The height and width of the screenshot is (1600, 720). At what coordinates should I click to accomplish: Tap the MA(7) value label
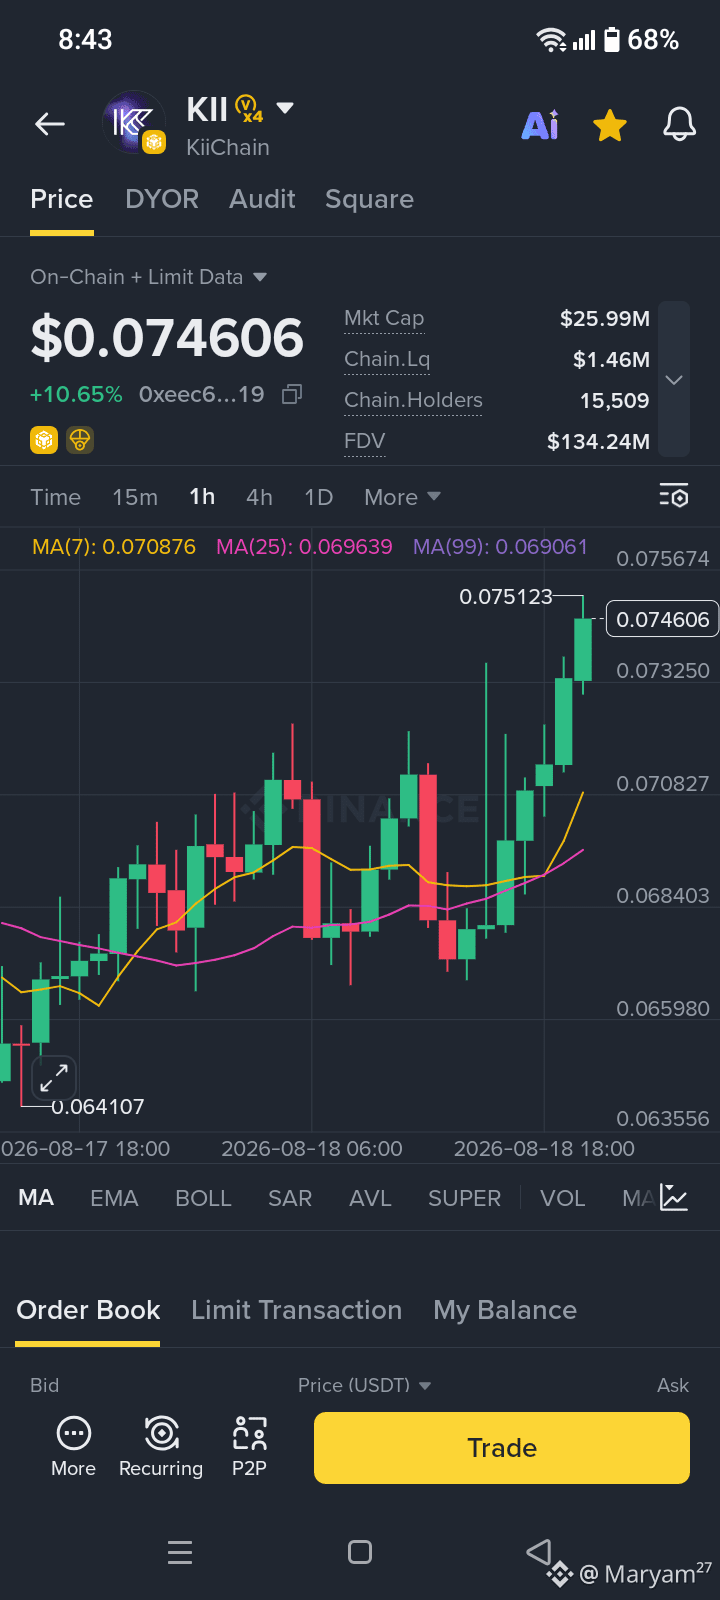tap(114, 547)
